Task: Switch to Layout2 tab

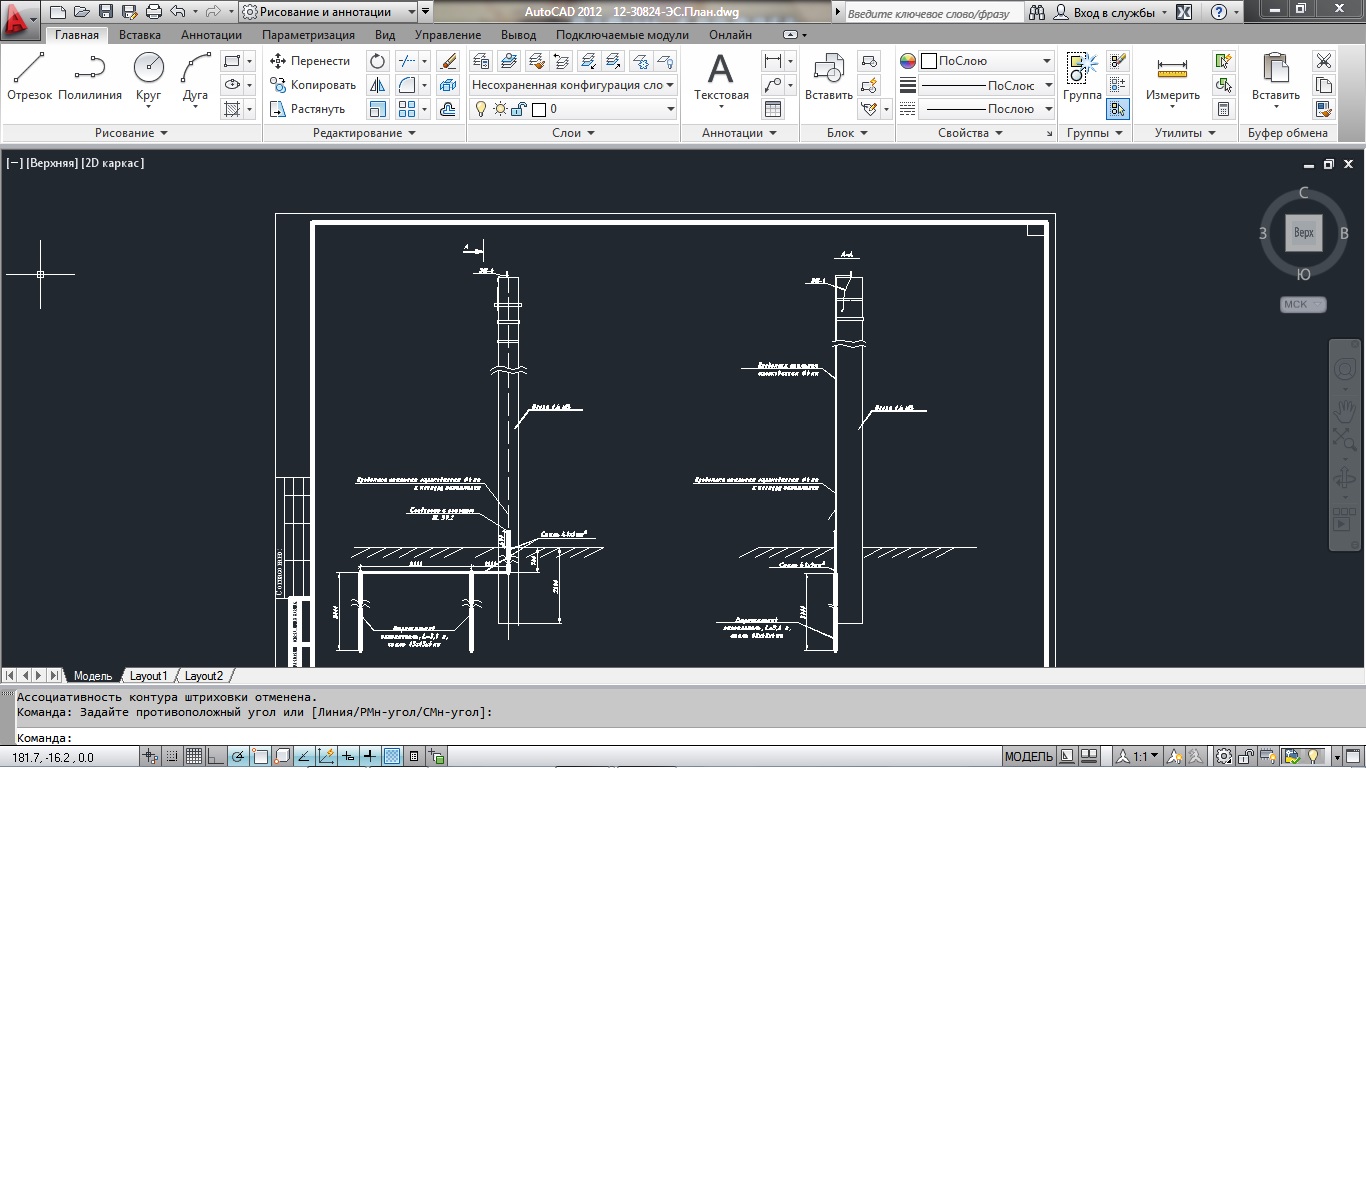Action: pos(204,676)
